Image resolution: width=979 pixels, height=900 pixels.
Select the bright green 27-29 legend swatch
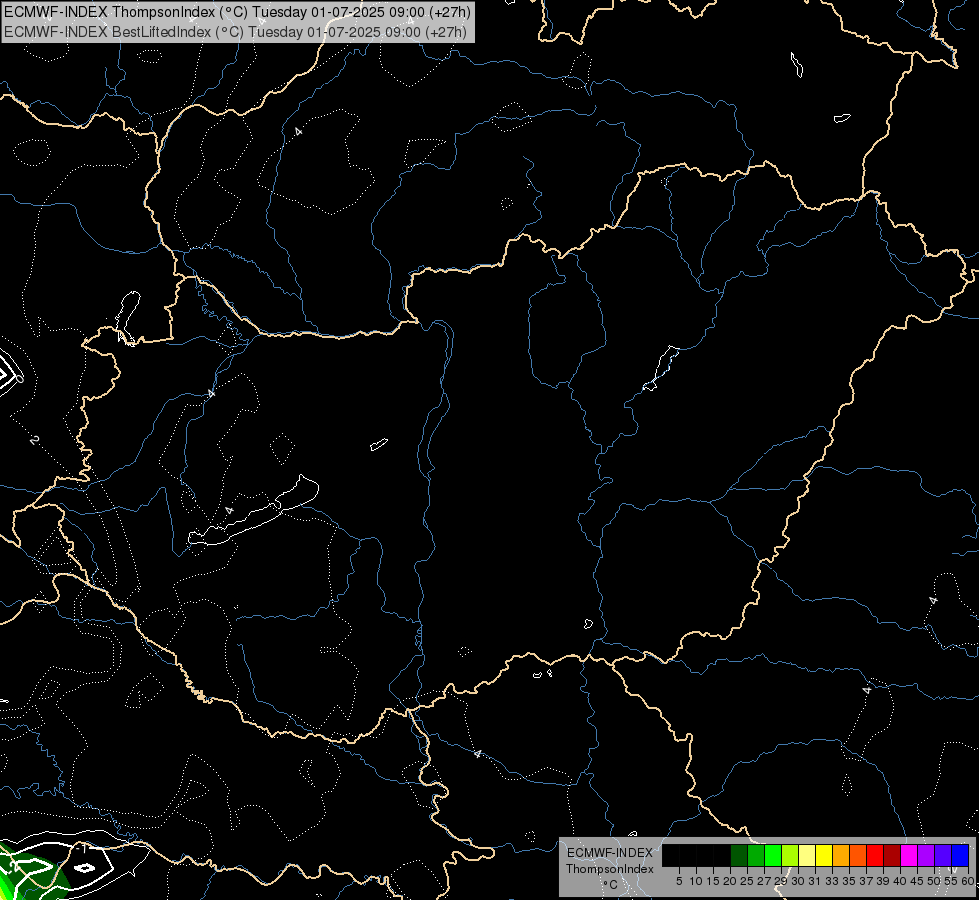773,855
